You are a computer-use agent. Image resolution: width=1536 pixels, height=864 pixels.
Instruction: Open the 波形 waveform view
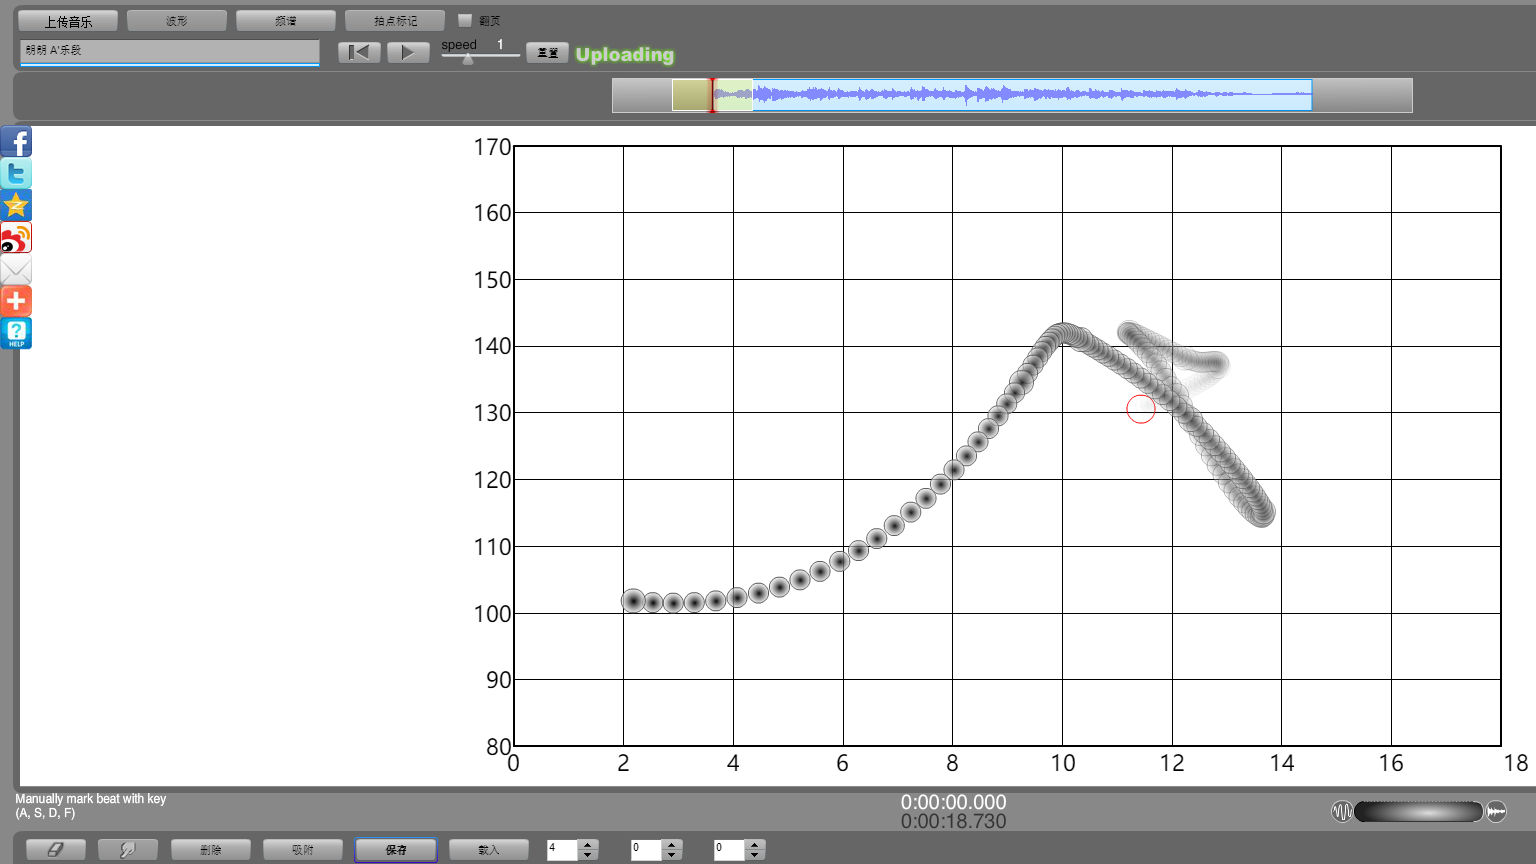[177, 21]
